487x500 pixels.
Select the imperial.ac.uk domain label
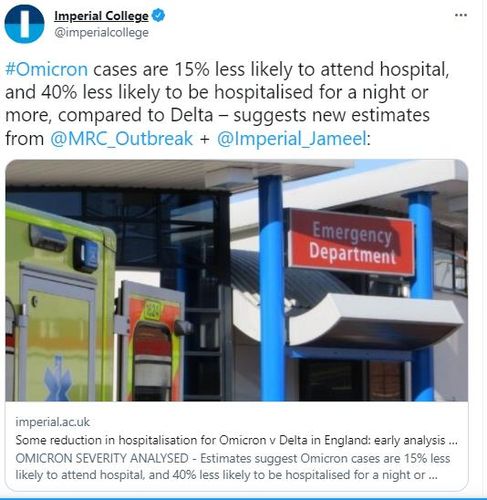53,422
